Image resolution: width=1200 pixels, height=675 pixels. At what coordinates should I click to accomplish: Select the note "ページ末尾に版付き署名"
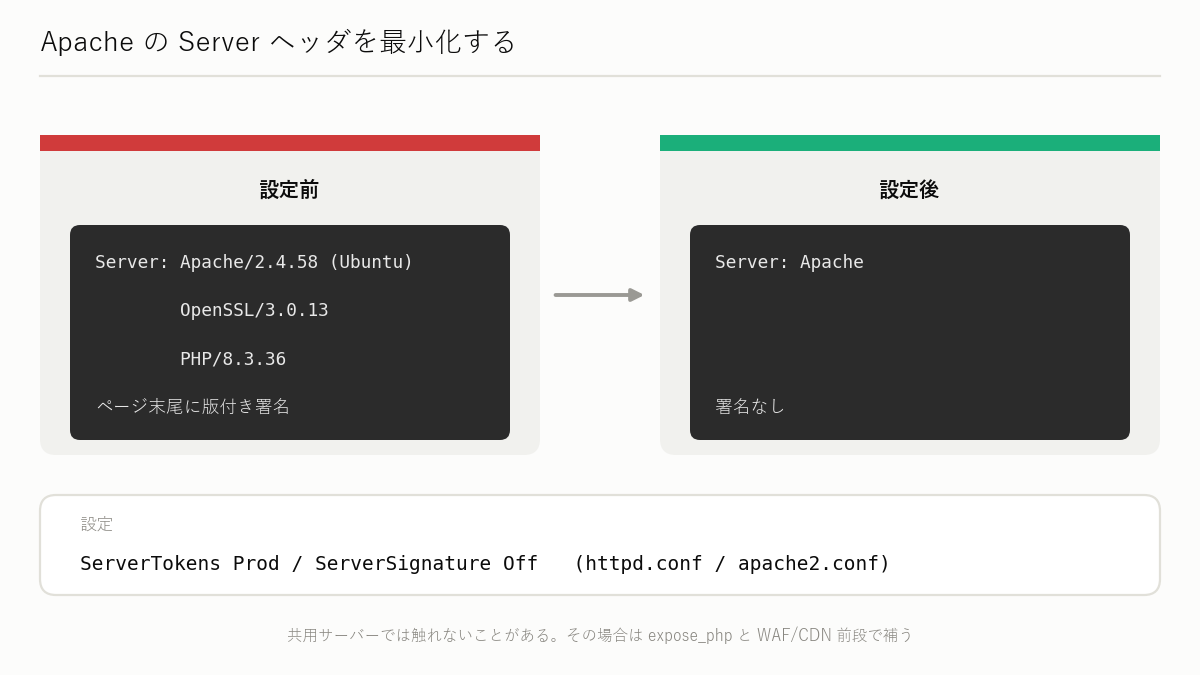click(193, 406)
